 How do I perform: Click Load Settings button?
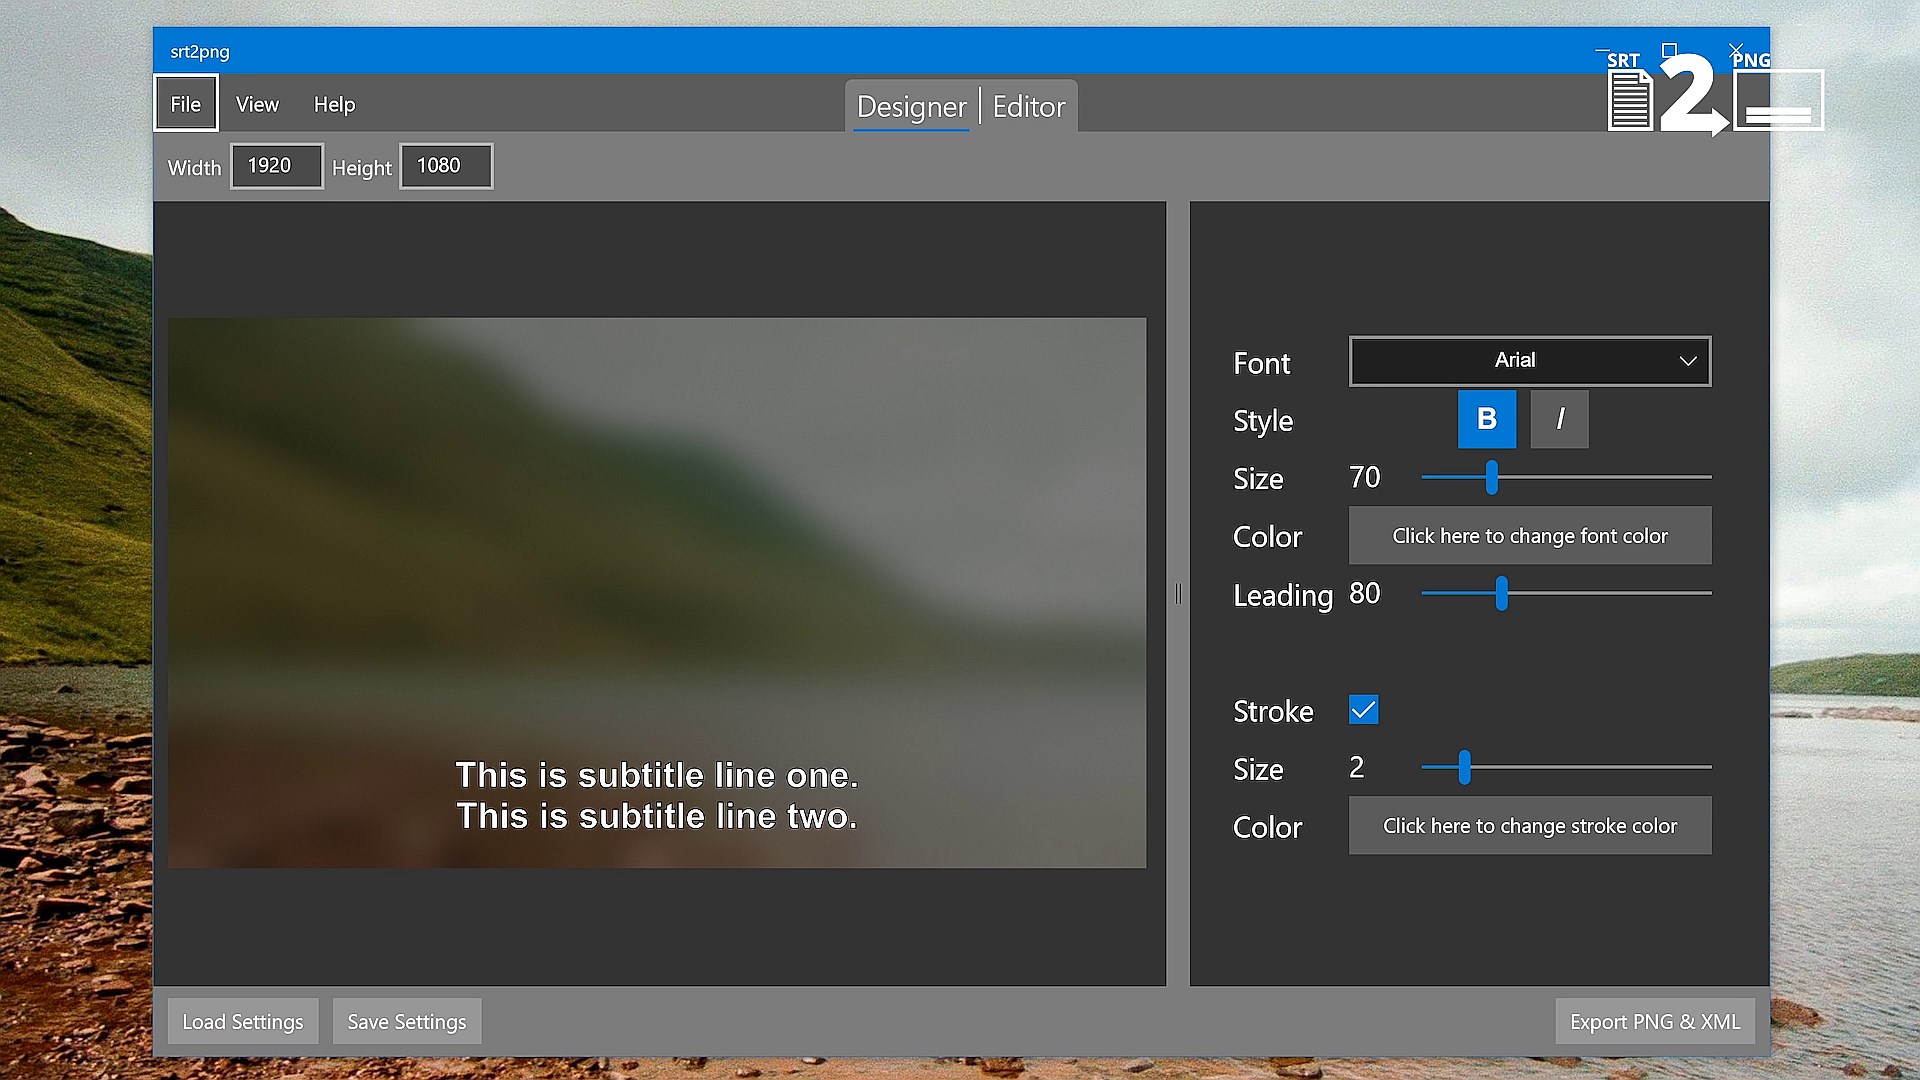click(243, 1021)
